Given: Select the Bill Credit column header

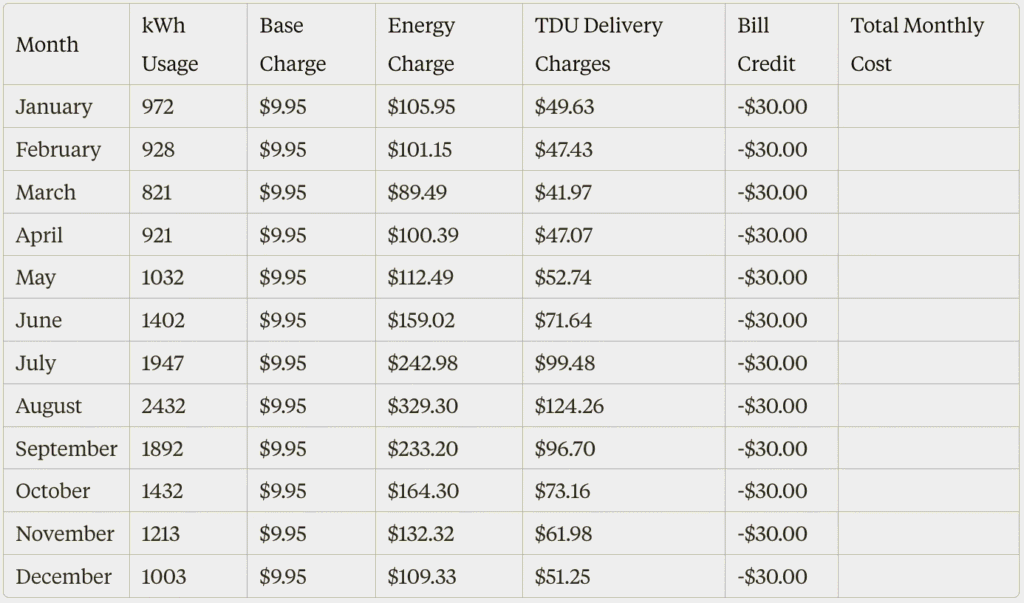Looking at the screenshot, I should (x=766, y=45).
